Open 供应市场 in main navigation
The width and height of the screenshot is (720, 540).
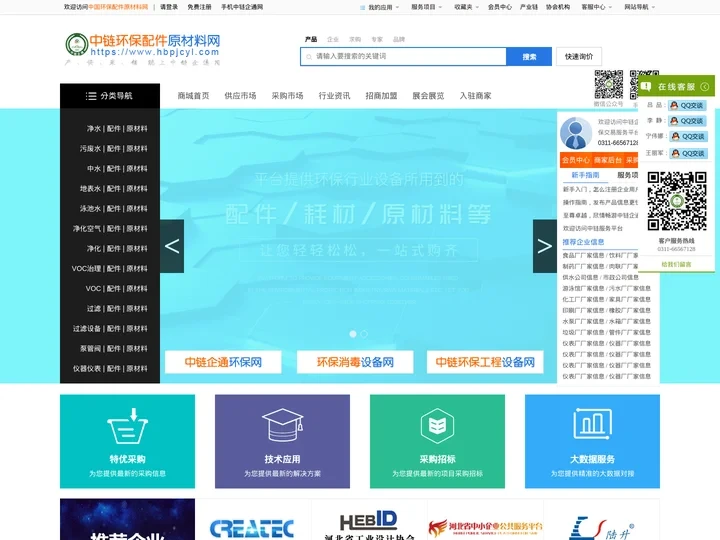pos(240,96)
